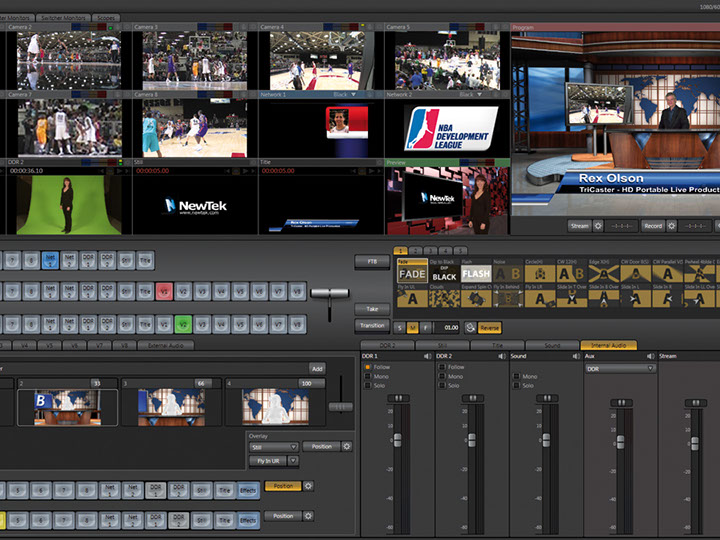This screenshot has height=540, width=720.
Task: Enable Solo on Sound channel
Action: coord(516,385)
